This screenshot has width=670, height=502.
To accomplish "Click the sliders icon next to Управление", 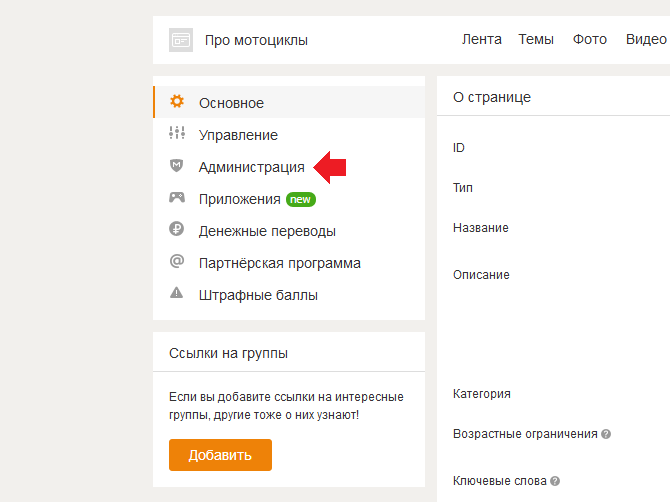I will (x=177, y=133).
